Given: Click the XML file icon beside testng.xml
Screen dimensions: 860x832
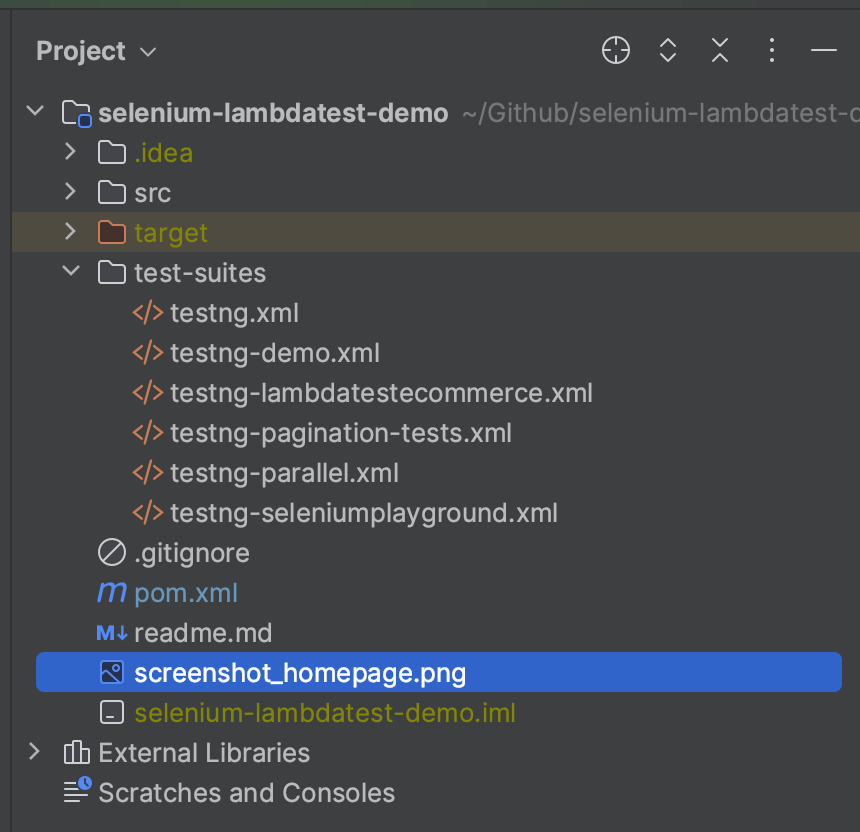Looking at the screenshot, I should 146,312.
